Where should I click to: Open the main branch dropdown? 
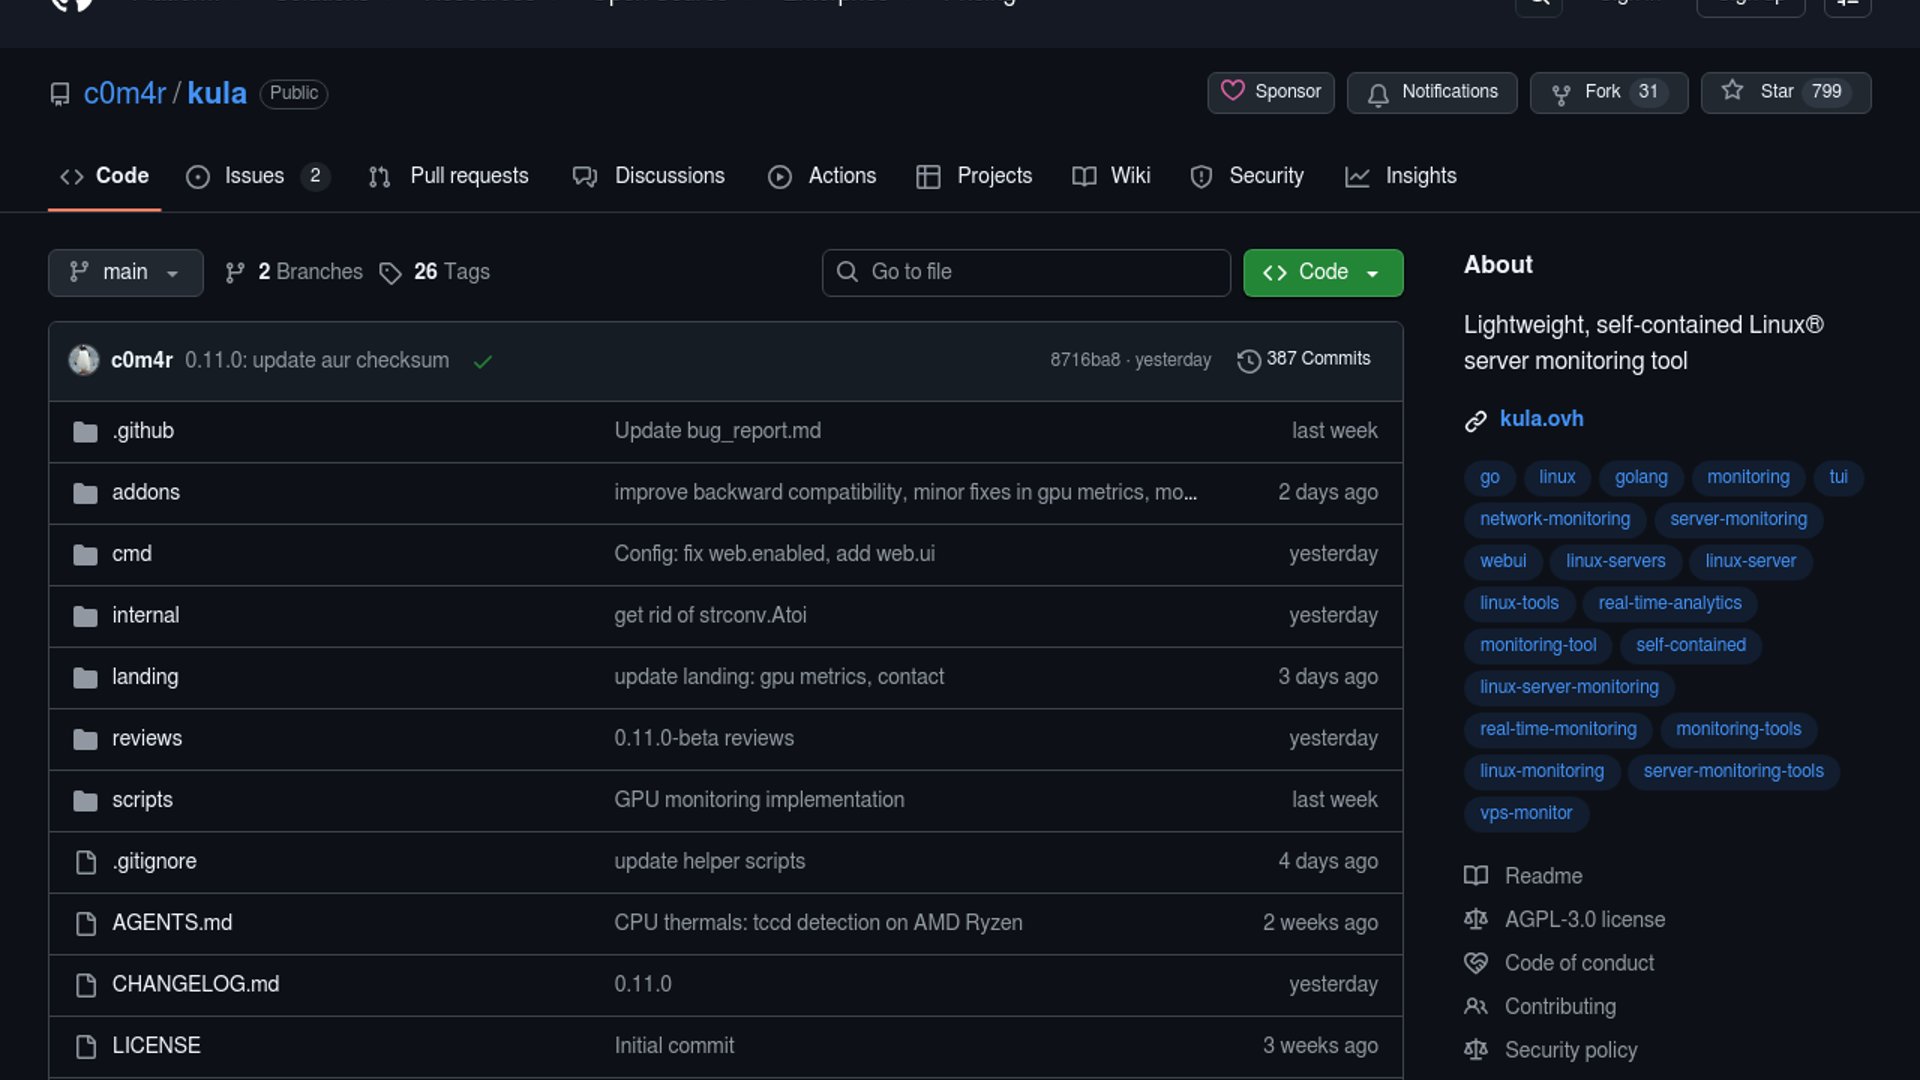[x=126, y=272]
